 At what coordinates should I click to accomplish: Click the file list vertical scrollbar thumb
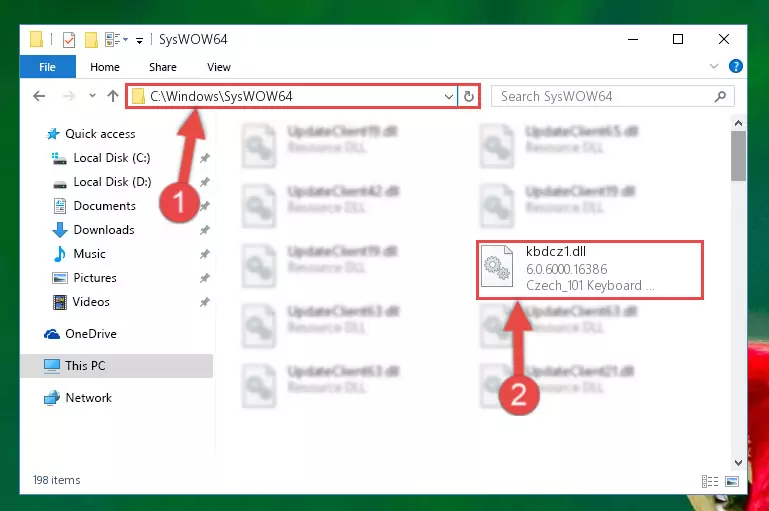click(738, 156)
